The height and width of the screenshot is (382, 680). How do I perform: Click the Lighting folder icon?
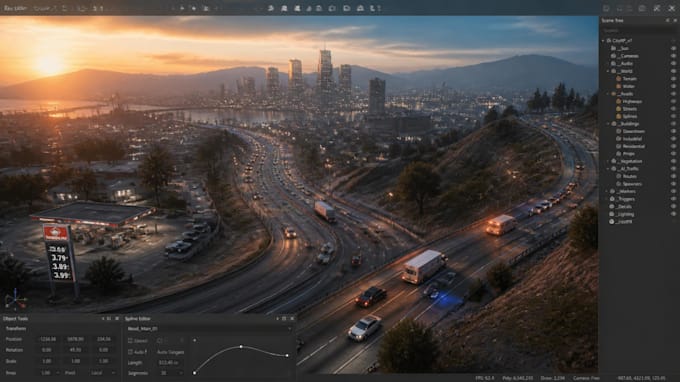tap(612, 214)
